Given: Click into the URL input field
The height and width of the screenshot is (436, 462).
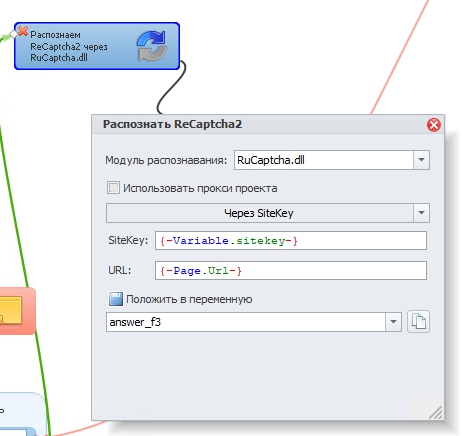Looking at the screenshot, I should 291,270.
